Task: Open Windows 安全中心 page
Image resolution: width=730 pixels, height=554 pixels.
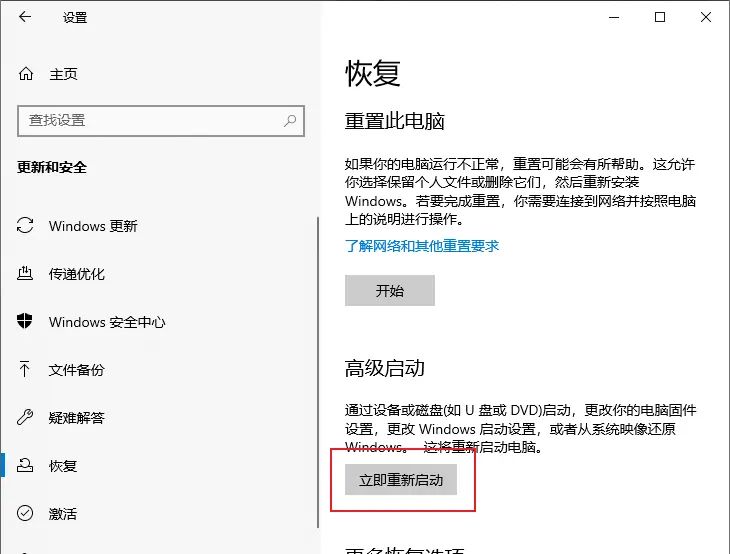Action: [107, 322]
